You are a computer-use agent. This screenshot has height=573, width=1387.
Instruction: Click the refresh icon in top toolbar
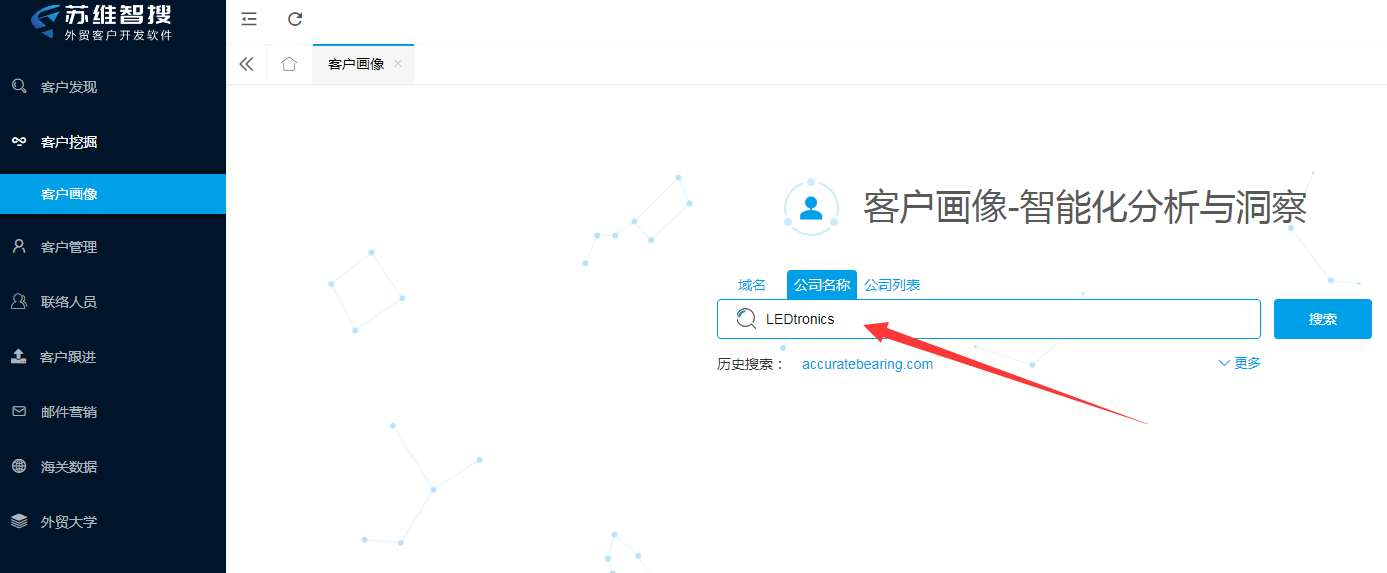click(x=295, y=19)
